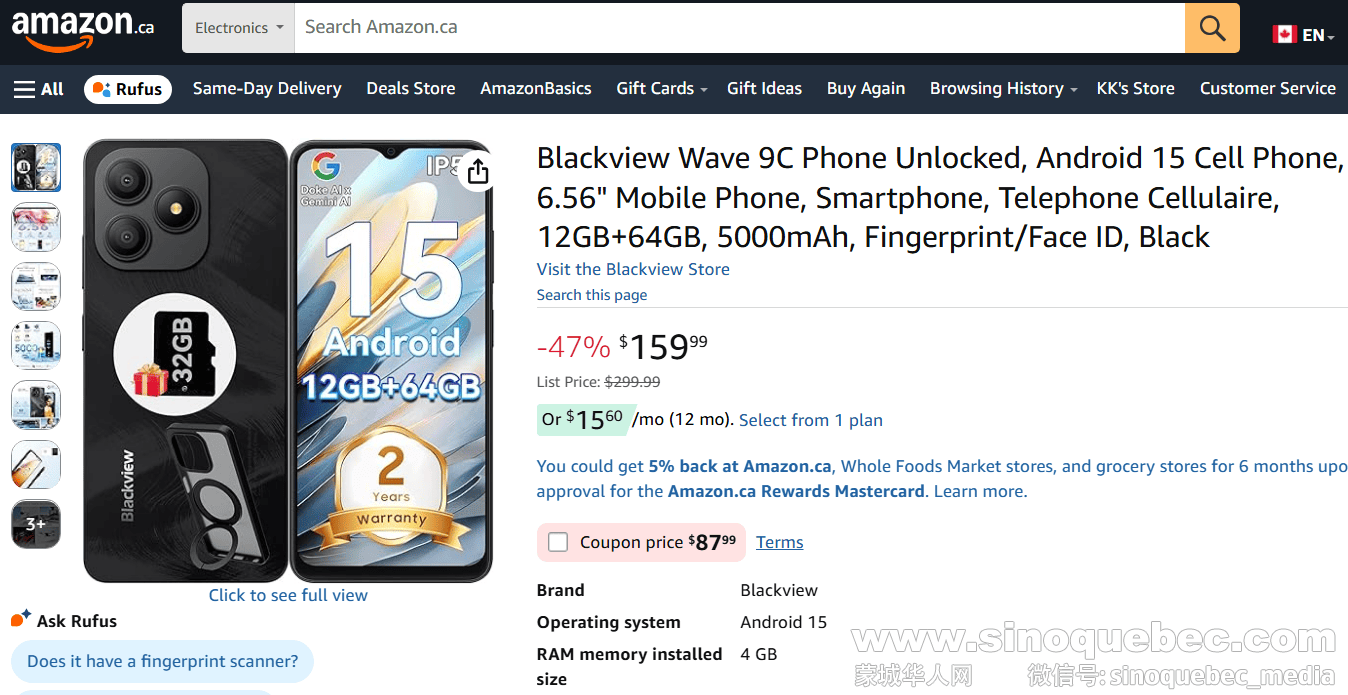Select KK's Store in navigation
Screen dimensions: 1348x695
[x=1135, y=89]
